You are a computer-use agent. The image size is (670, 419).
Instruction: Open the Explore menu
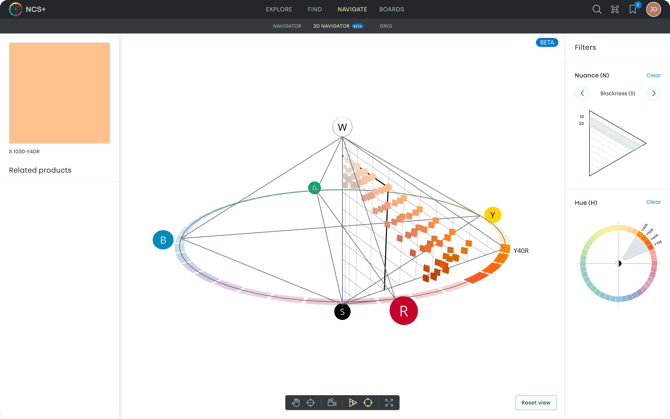pos(279,9)
